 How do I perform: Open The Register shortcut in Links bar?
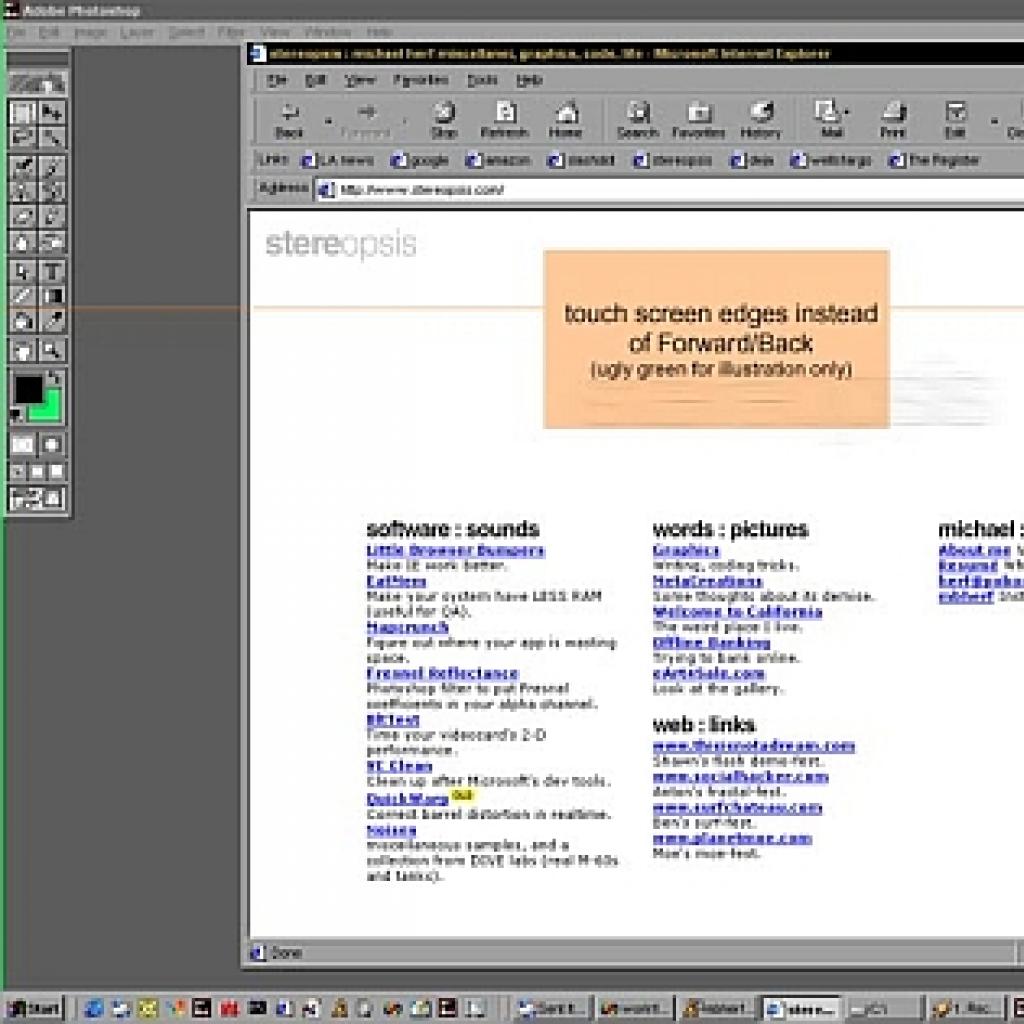[x=935, y=161]
